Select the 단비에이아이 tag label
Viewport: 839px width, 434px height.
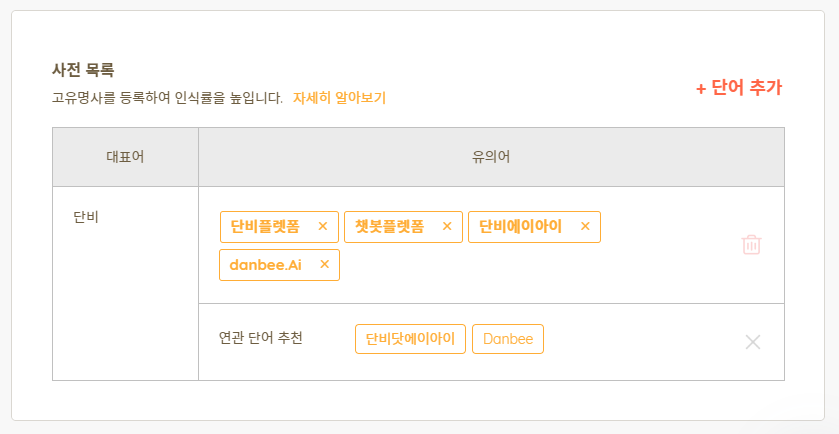click(x=520, y=226)
